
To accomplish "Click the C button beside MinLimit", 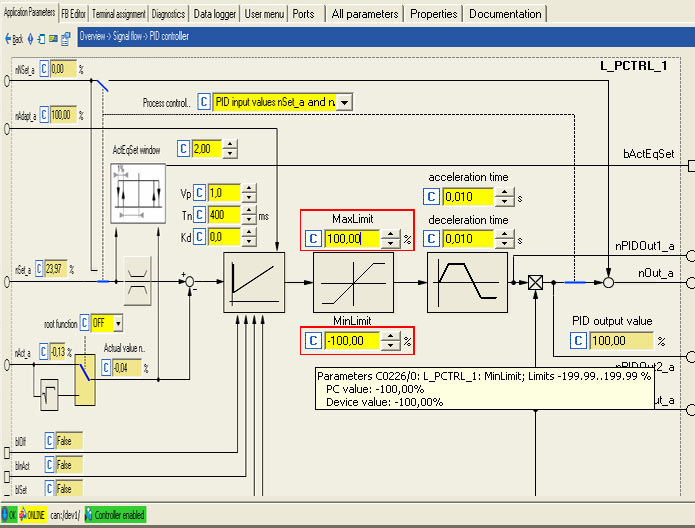I will [313, 341].
